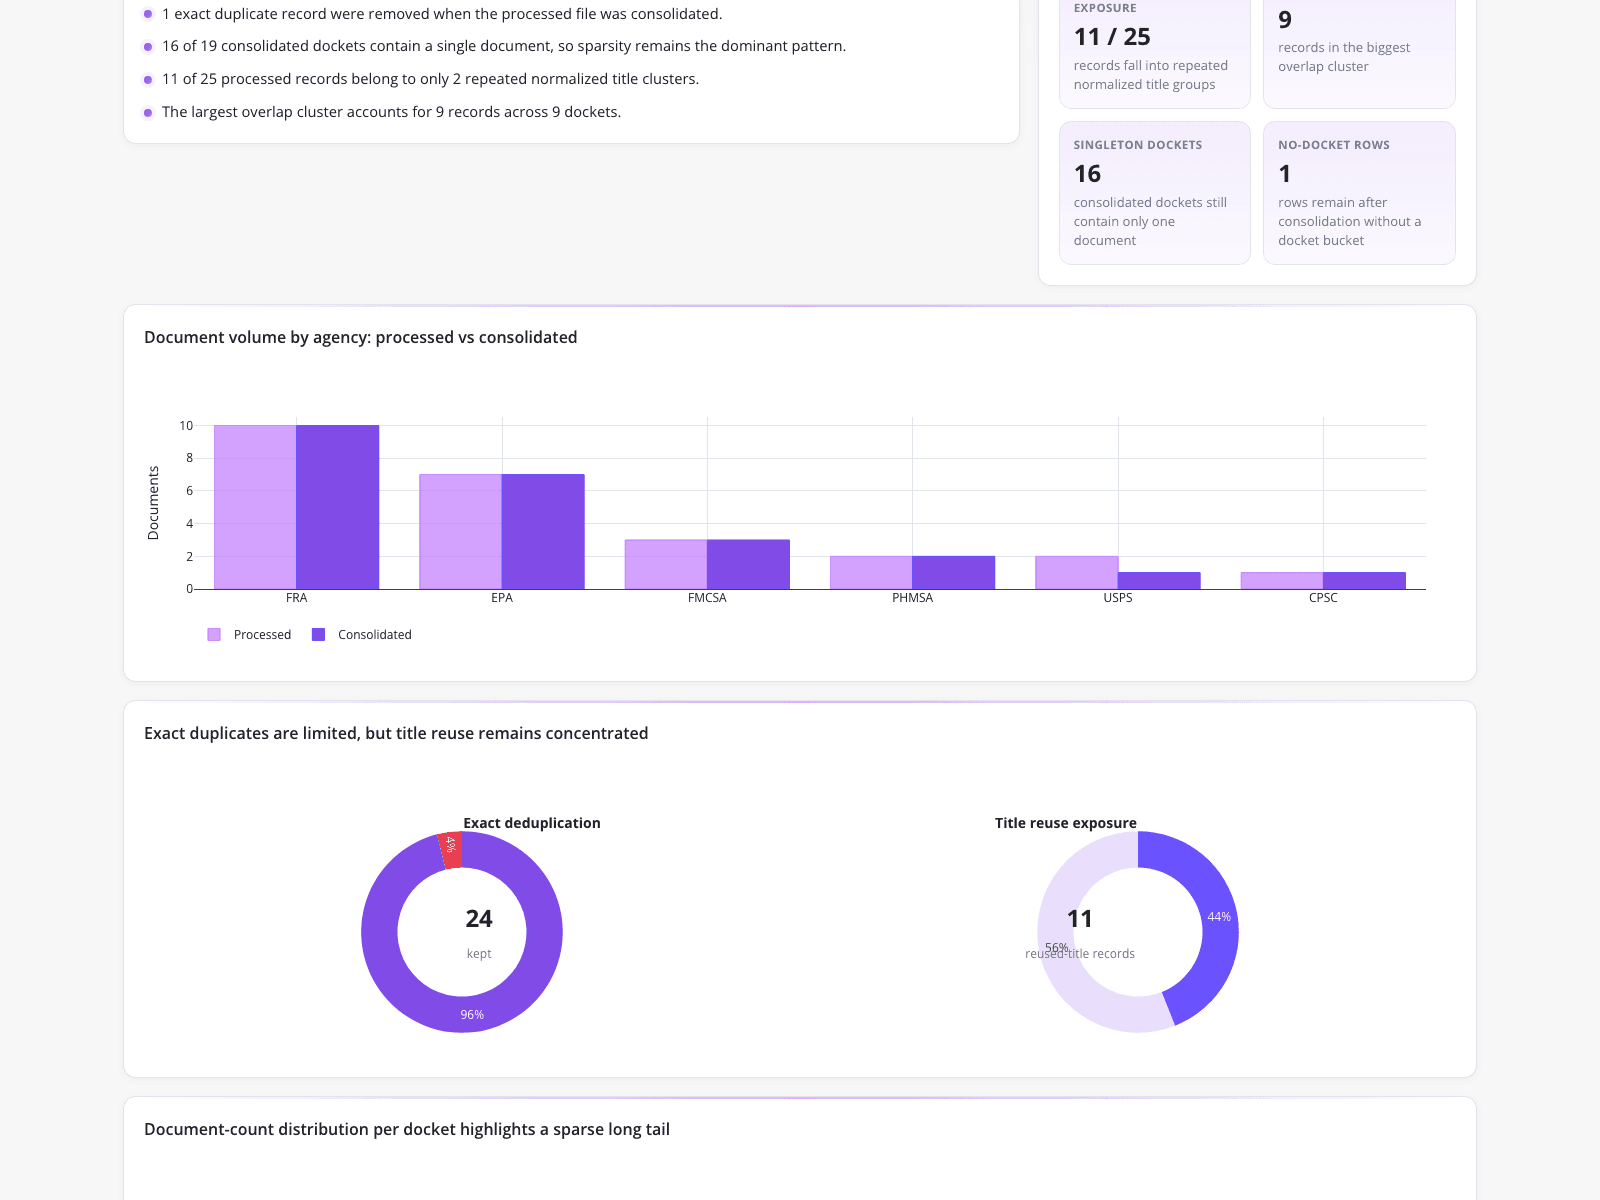The width and height of the screenshot is (1600, 1200).
Task: Select the CPSC processed bar
Action: (x=1282, y=581)
